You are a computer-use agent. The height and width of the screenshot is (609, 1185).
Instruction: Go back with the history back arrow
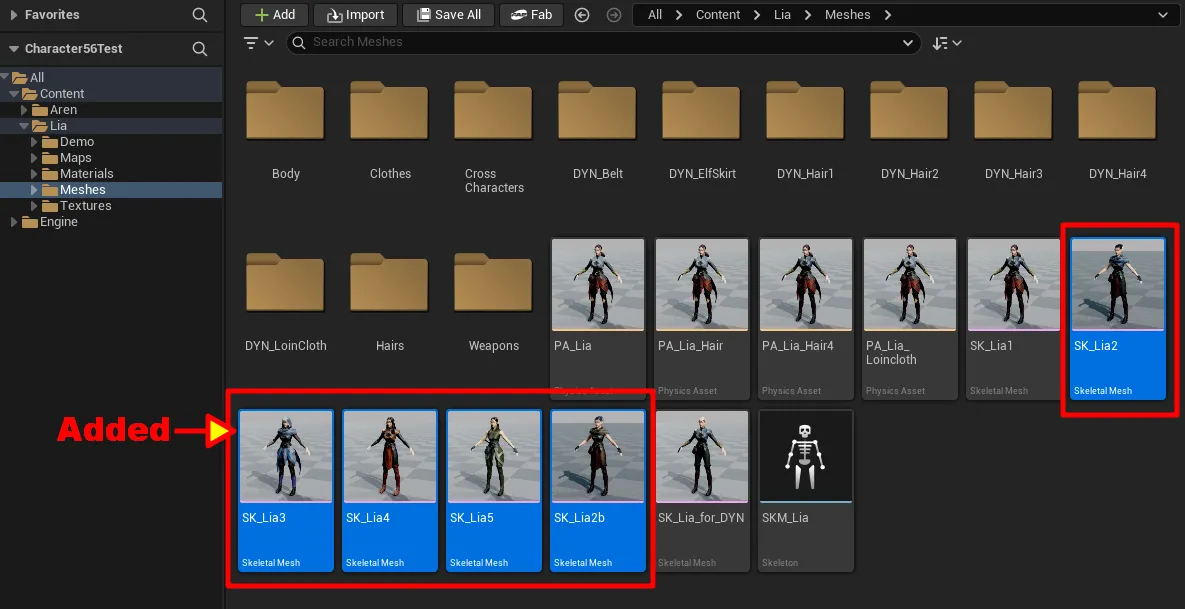click(x=582, y=15)
